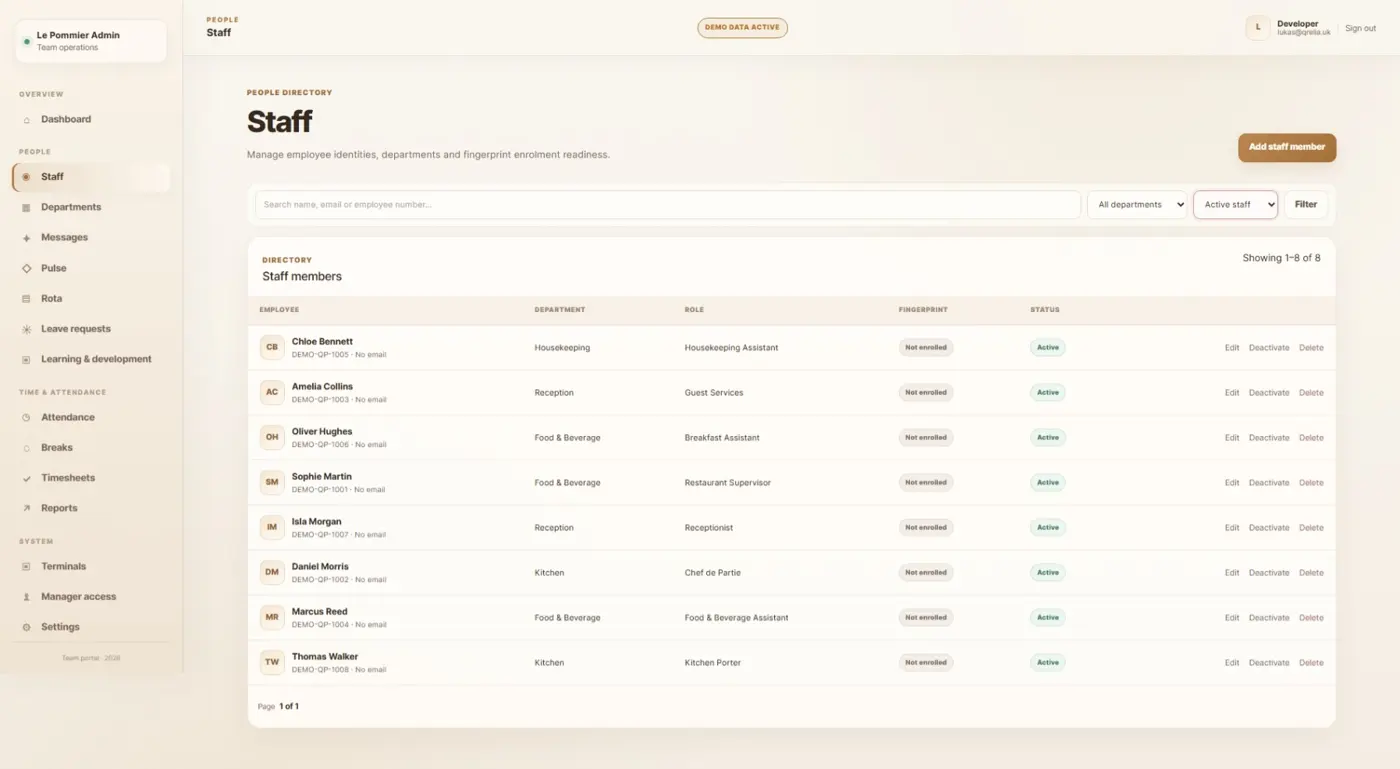The height and width of the screenshot is (769, 1400).
Task: Open the Pulse diamond icon
Action: 26,269
